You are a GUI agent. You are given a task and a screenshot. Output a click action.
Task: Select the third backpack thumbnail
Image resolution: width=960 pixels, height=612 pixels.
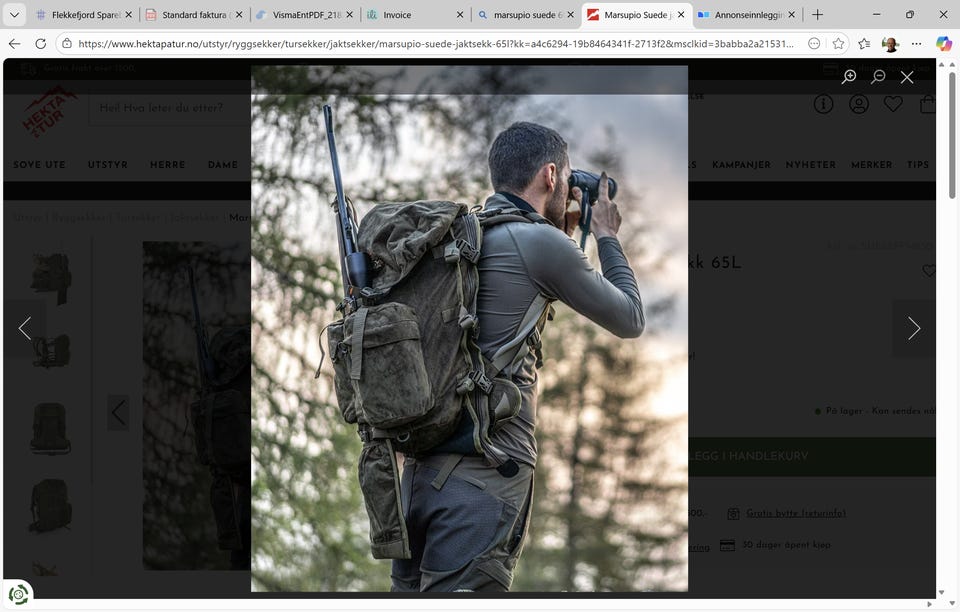(50, 428)
